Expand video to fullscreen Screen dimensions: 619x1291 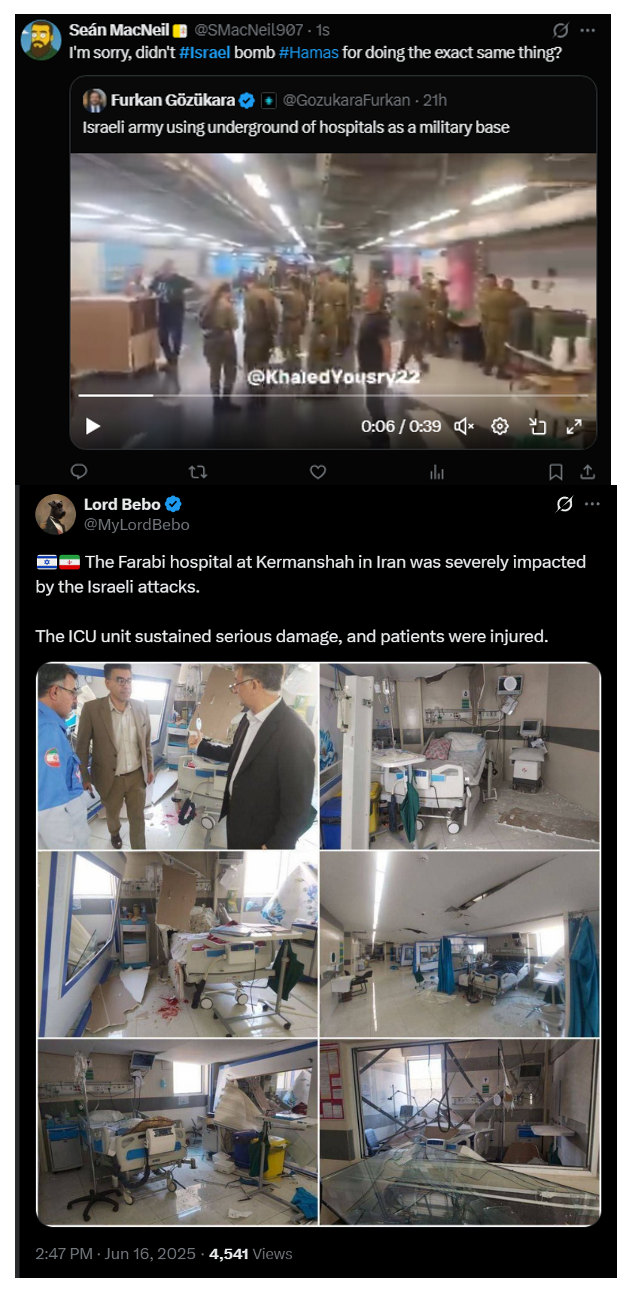[574, 426]
